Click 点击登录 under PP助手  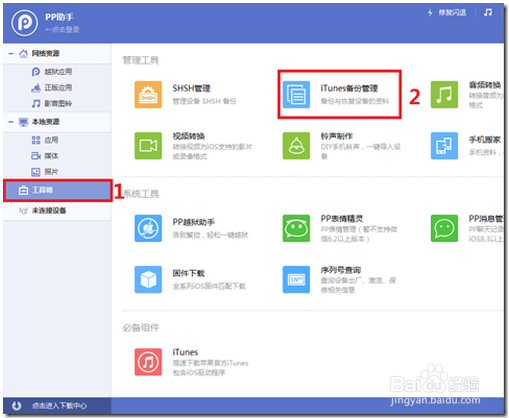pyautogui.click(x=62, y=30)
